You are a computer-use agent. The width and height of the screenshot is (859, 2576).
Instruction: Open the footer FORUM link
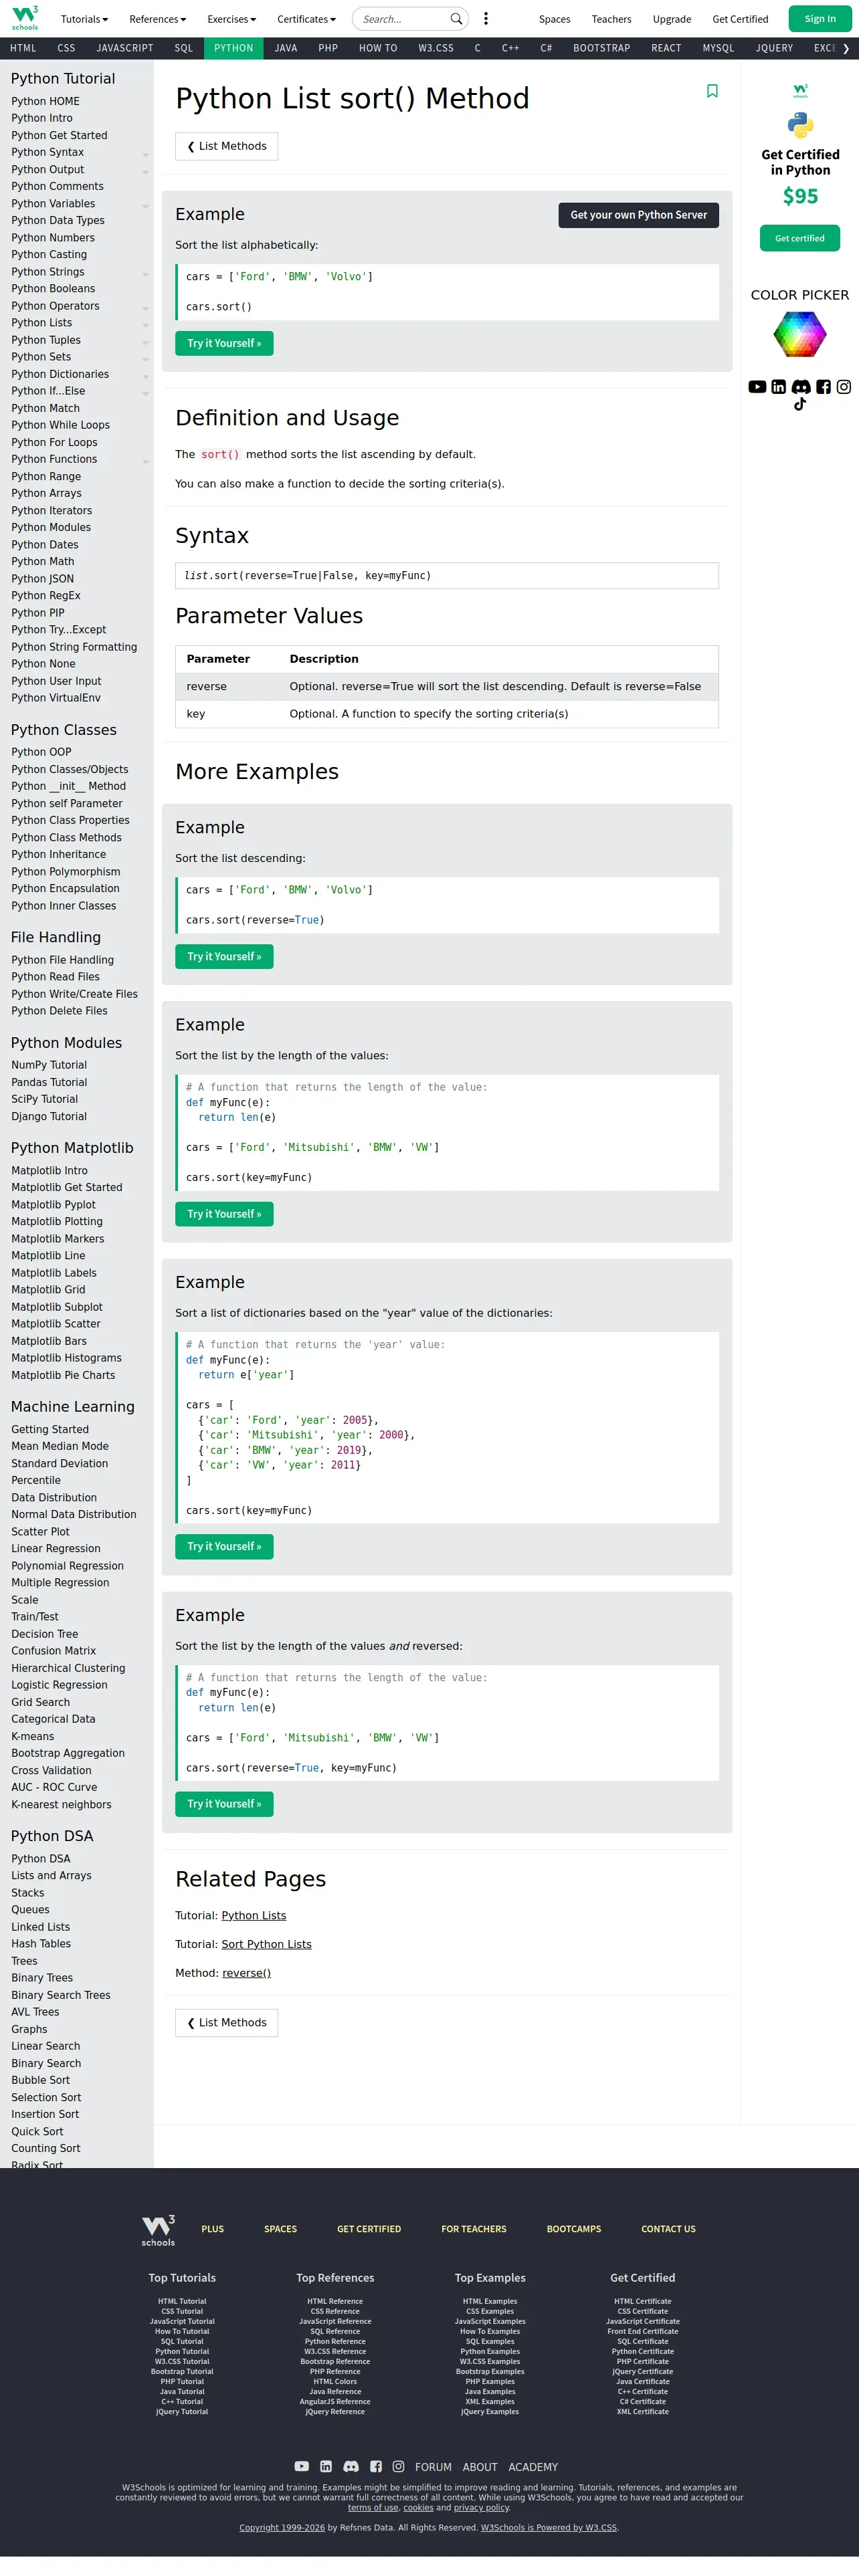(433, 2467)
